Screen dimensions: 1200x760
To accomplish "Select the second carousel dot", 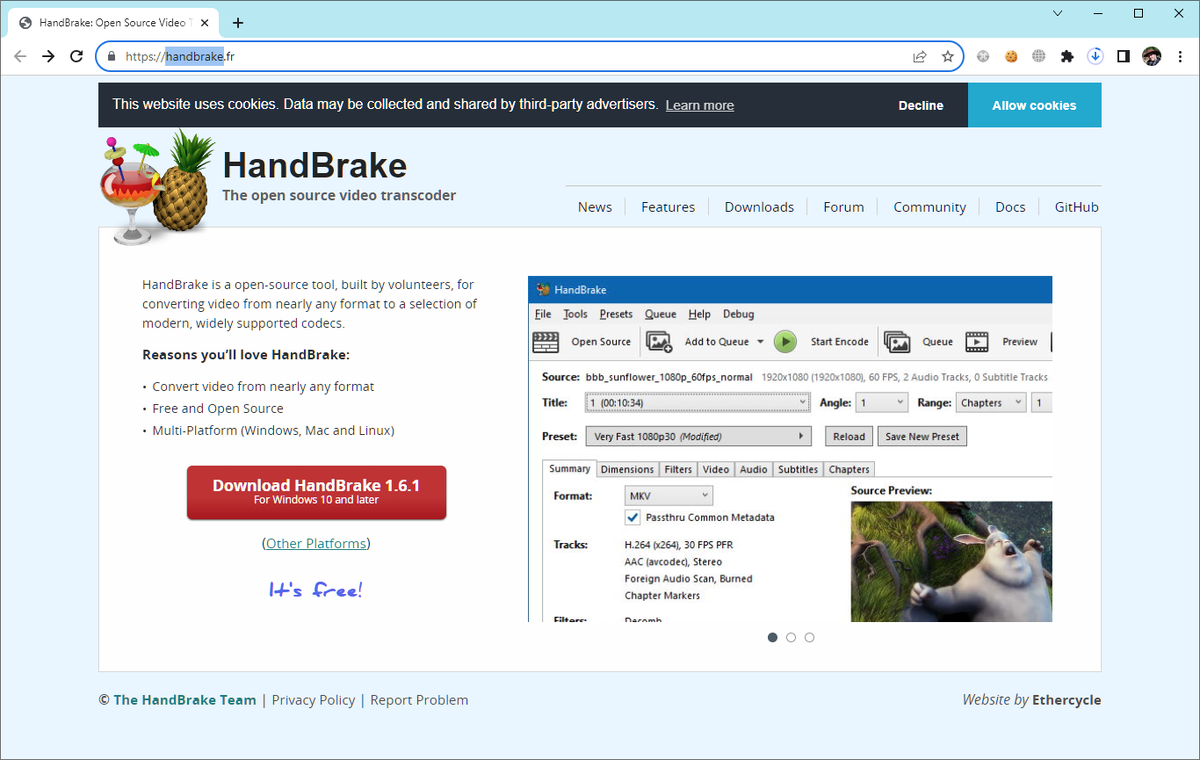I will point(791,637).
